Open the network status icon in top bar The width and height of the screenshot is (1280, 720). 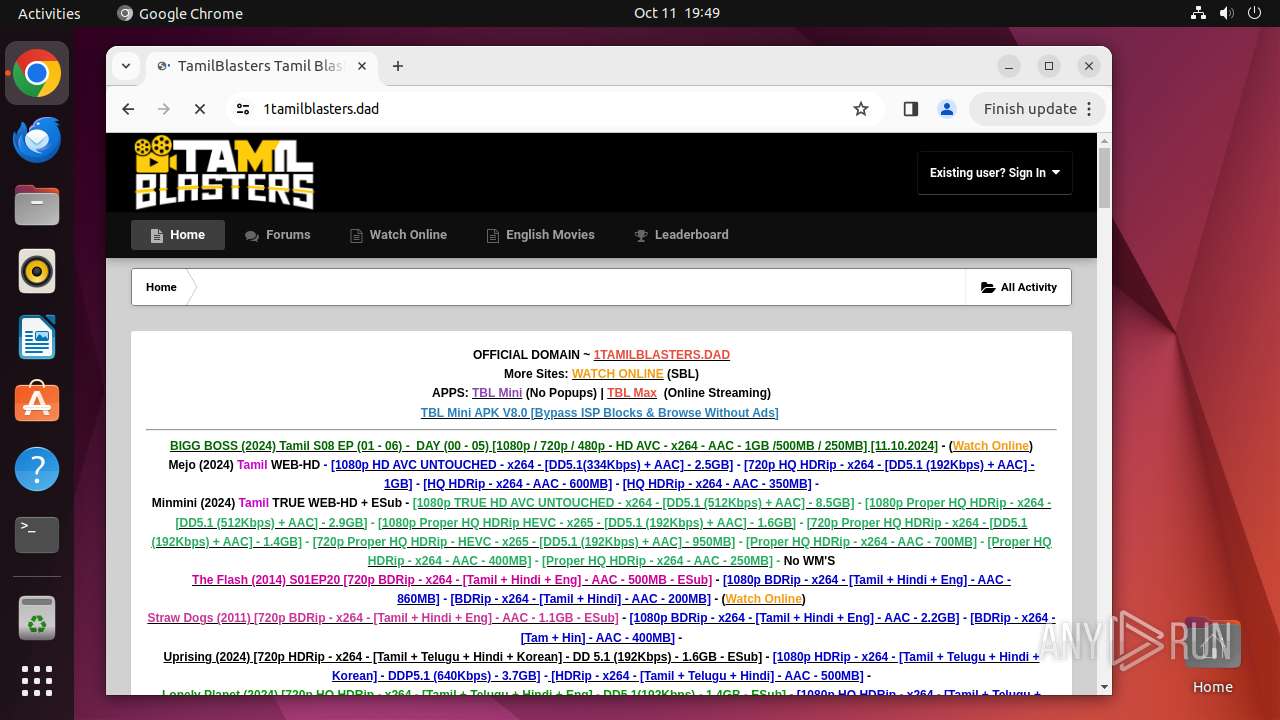click(x=1199, y=13)
